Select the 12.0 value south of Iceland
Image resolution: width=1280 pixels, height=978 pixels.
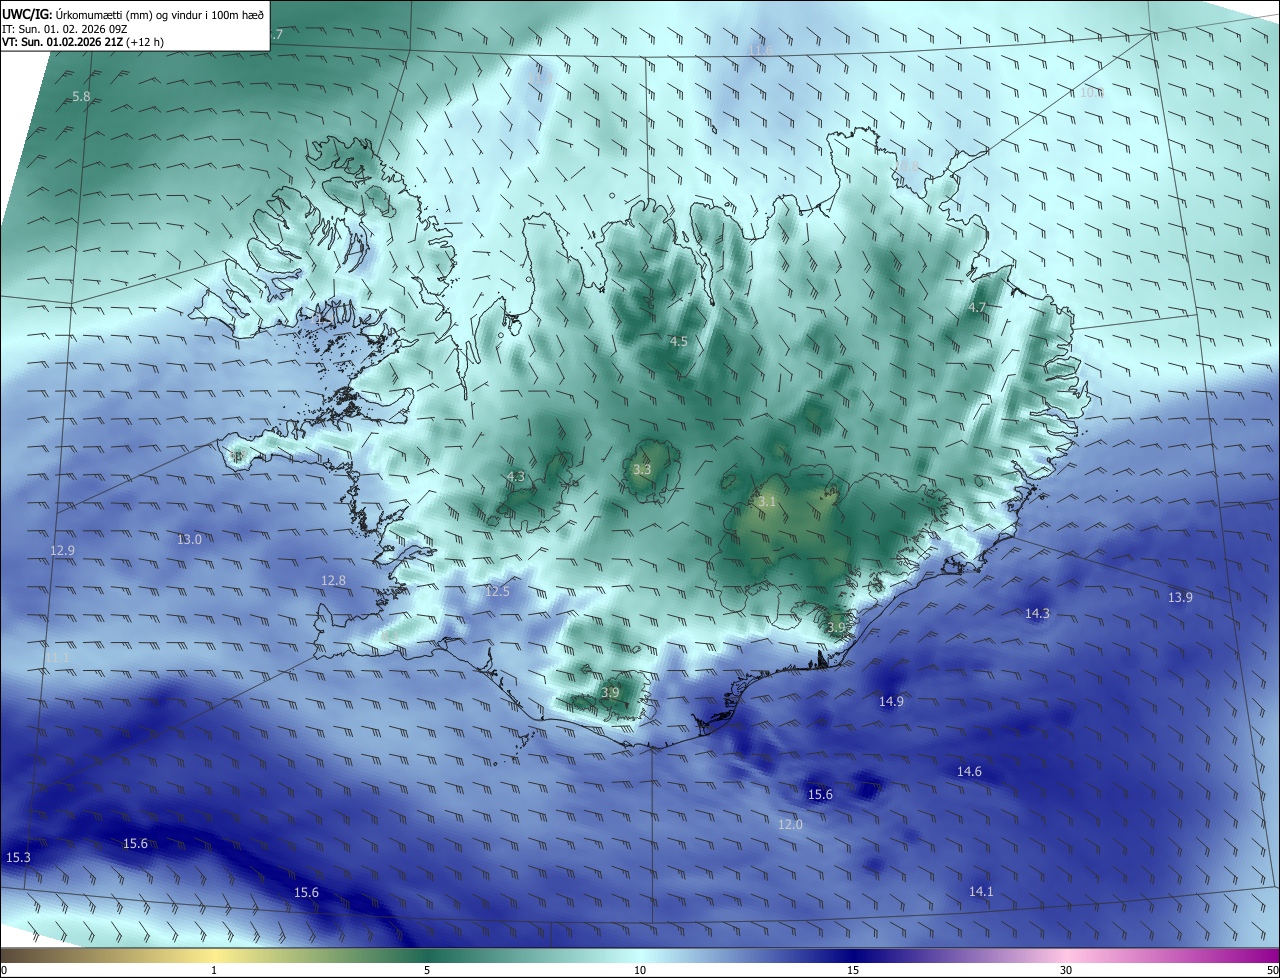[790, 825]
